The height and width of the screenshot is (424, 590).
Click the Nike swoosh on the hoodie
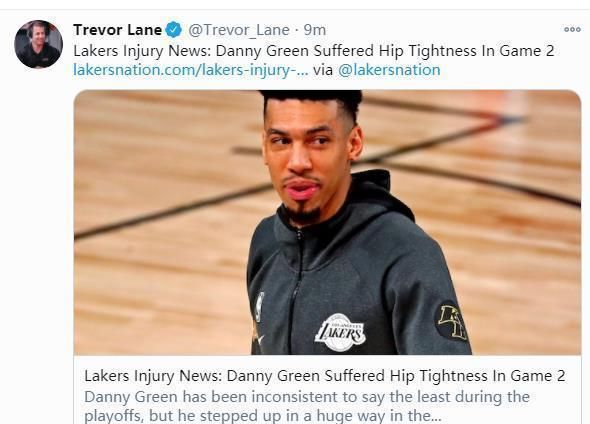pyautogui.click(x=259, y=338)
